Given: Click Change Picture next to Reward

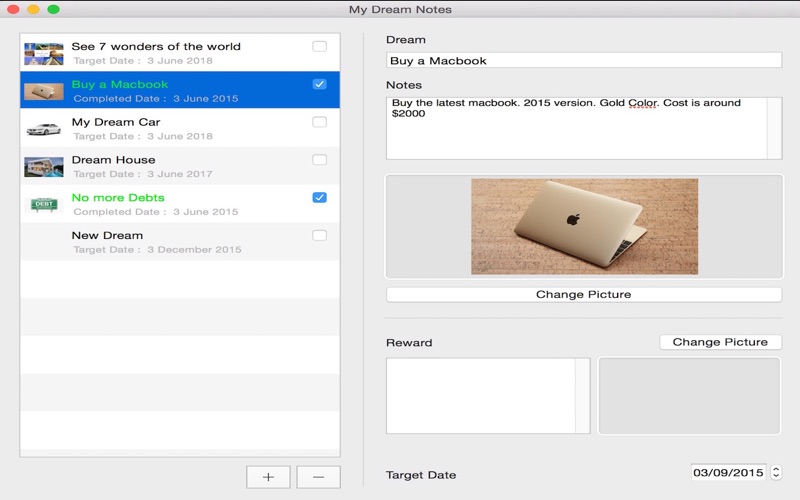Looking at the screenshot, I should click(720, 342).
